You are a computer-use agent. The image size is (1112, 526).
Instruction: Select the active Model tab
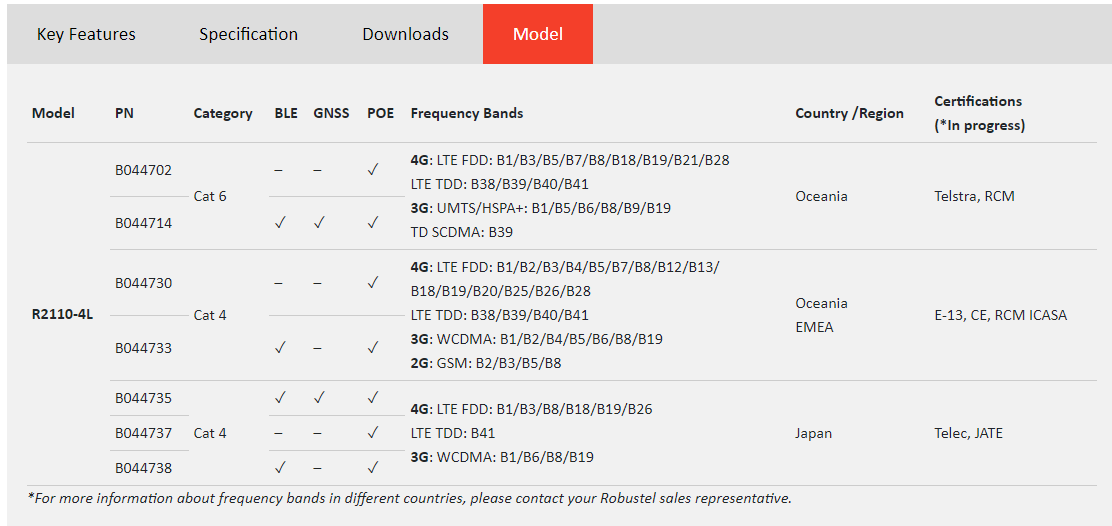537,34
